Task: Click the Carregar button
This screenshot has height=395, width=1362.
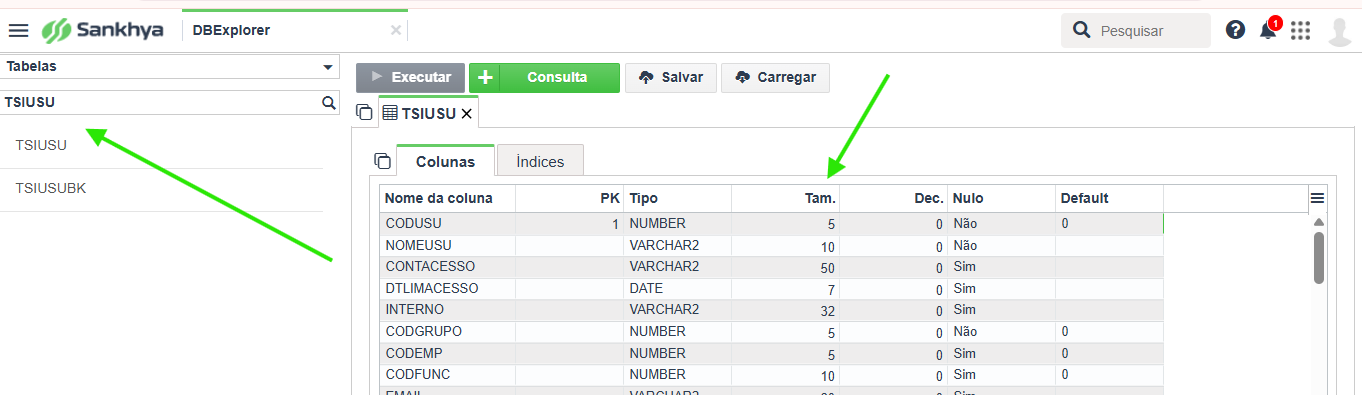Action: point(775,77)
